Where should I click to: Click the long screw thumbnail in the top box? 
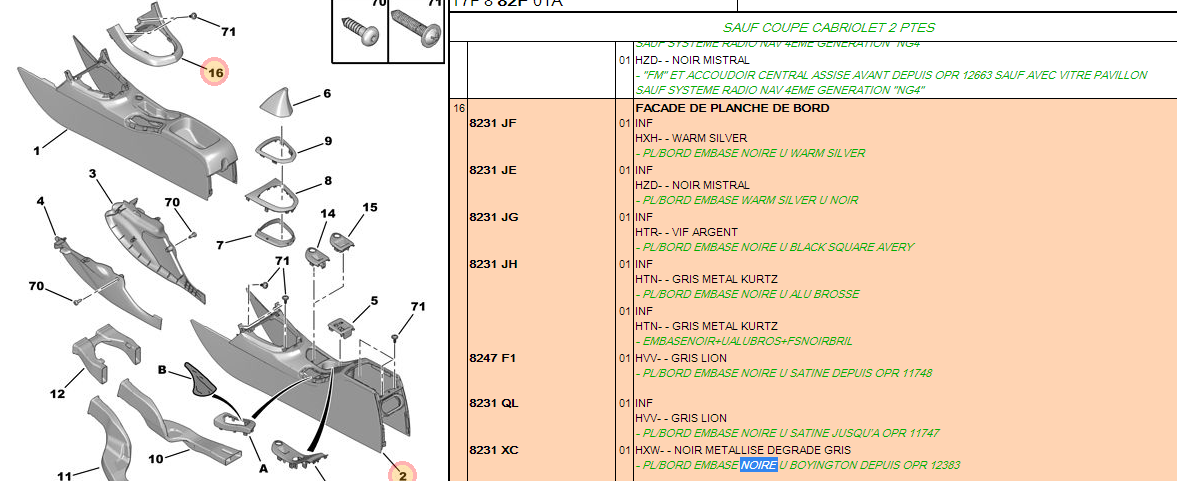[417, 27]
